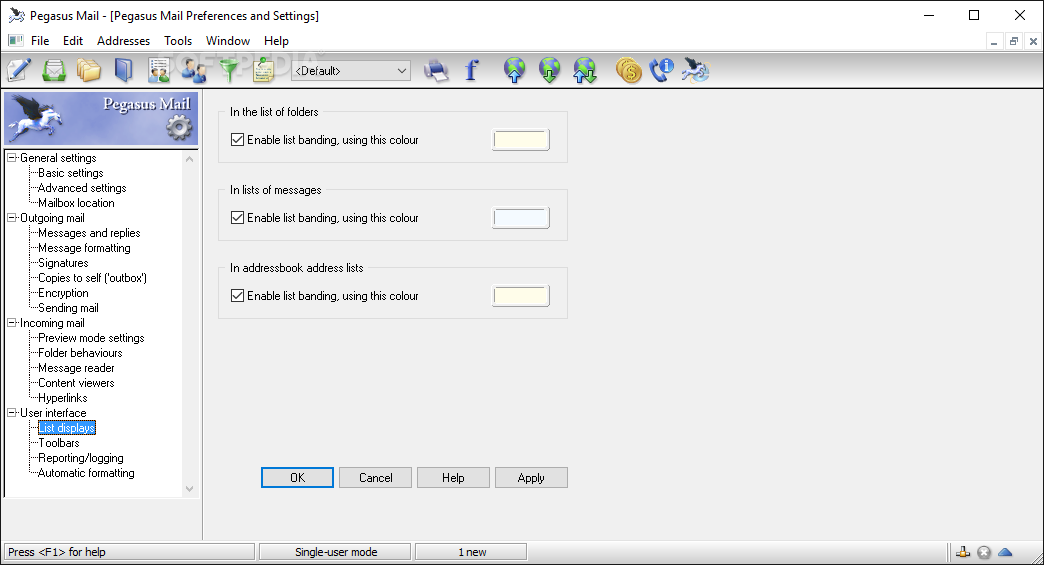This screenshot has height=565, width=1044.
Task: Click globe with blue up arrow icon
Action: pyautogui.click(x=515, y=70)
